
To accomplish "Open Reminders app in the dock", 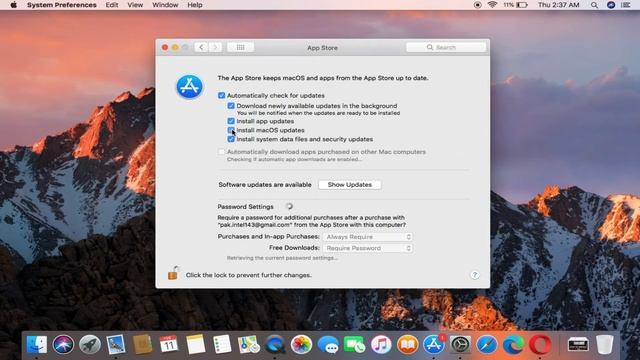I will pyautogui.click(x=222, y=344).
